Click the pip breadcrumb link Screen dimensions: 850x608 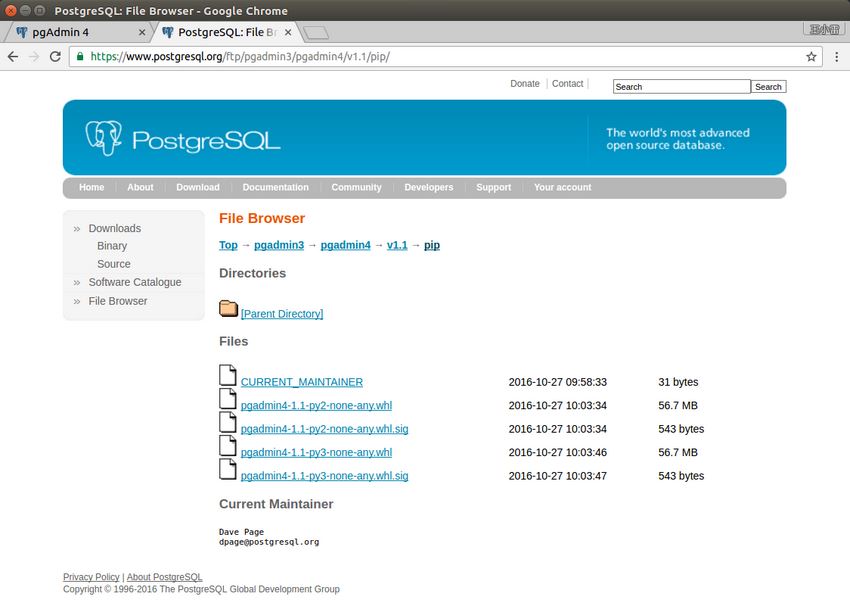[432, 245]
